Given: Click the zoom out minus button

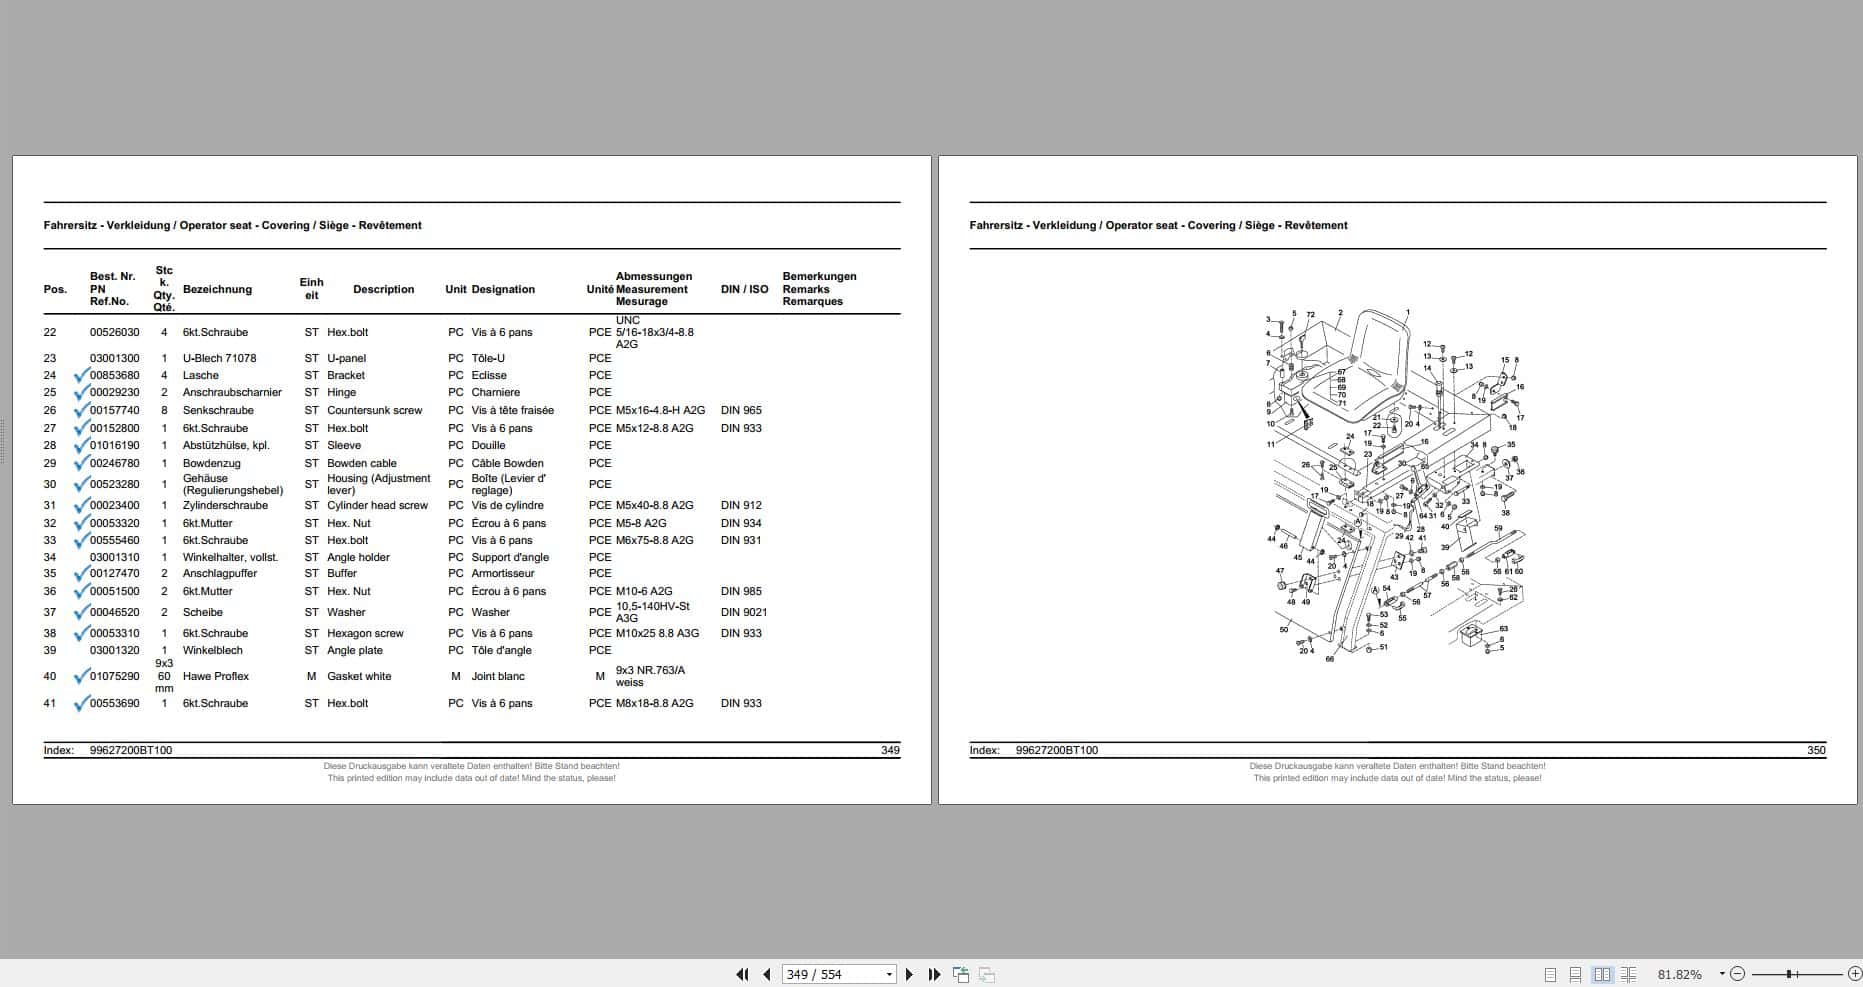Looking at the screenshot, I should (x=1737, y=974).
